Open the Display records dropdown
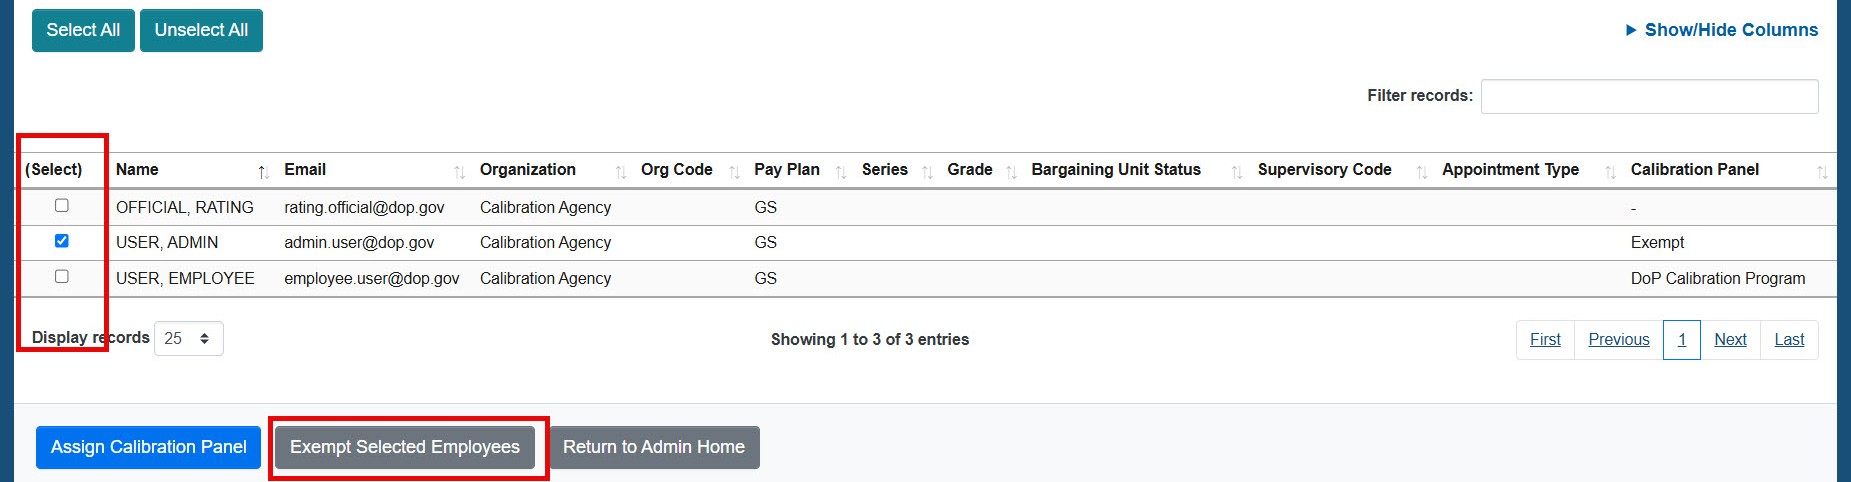This screenshot has height=482, width=1851. [189, 339]
